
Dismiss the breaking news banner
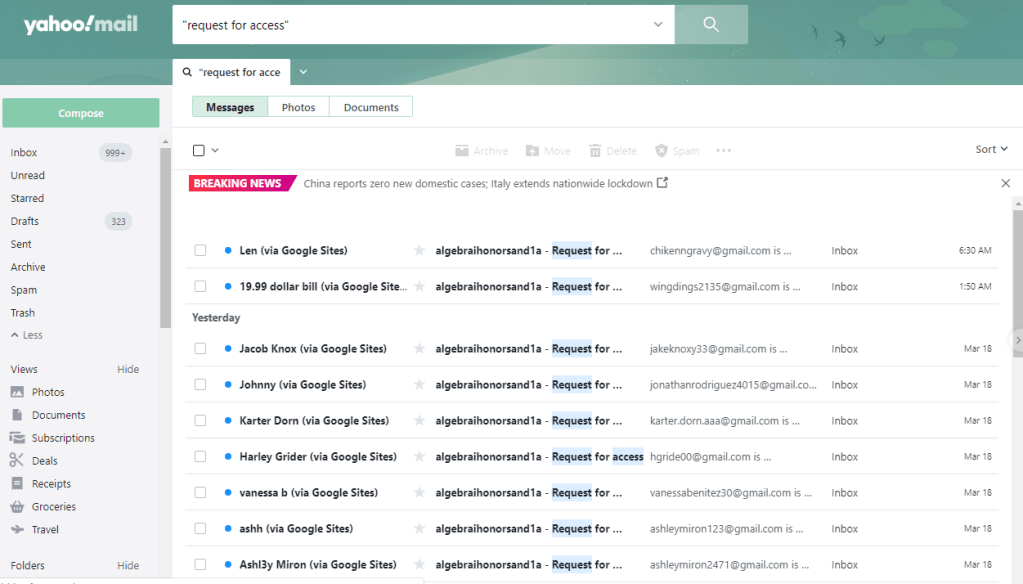(x=1005, y=183)
